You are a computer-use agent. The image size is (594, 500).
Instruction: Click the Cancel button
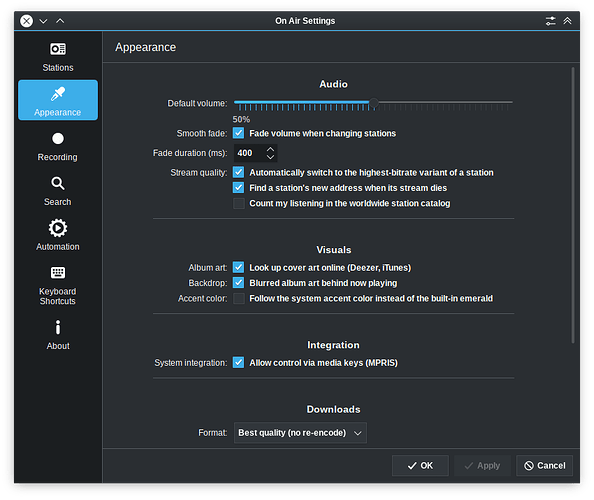point(544,466)
